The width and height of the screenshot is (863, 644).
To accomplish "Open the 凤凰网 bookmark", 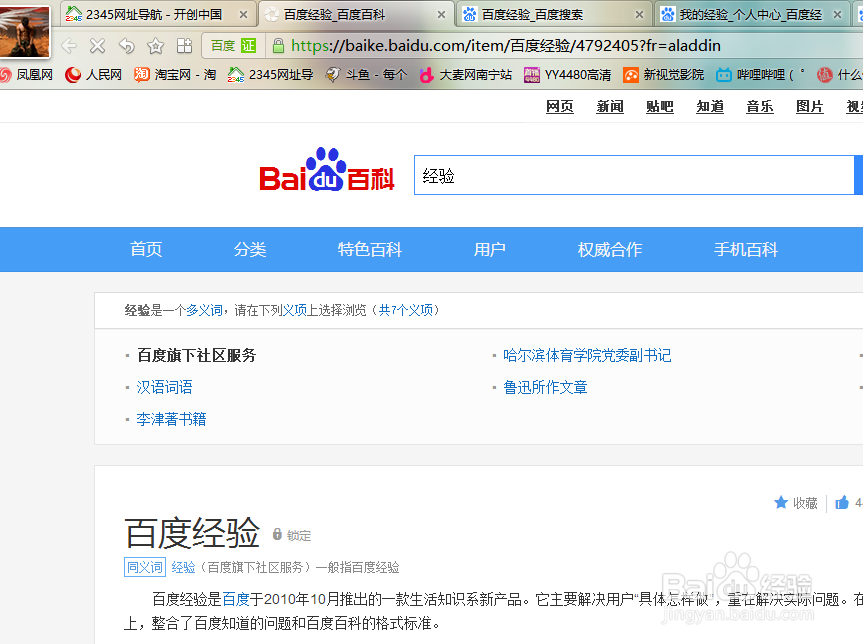I will (27, 74).
